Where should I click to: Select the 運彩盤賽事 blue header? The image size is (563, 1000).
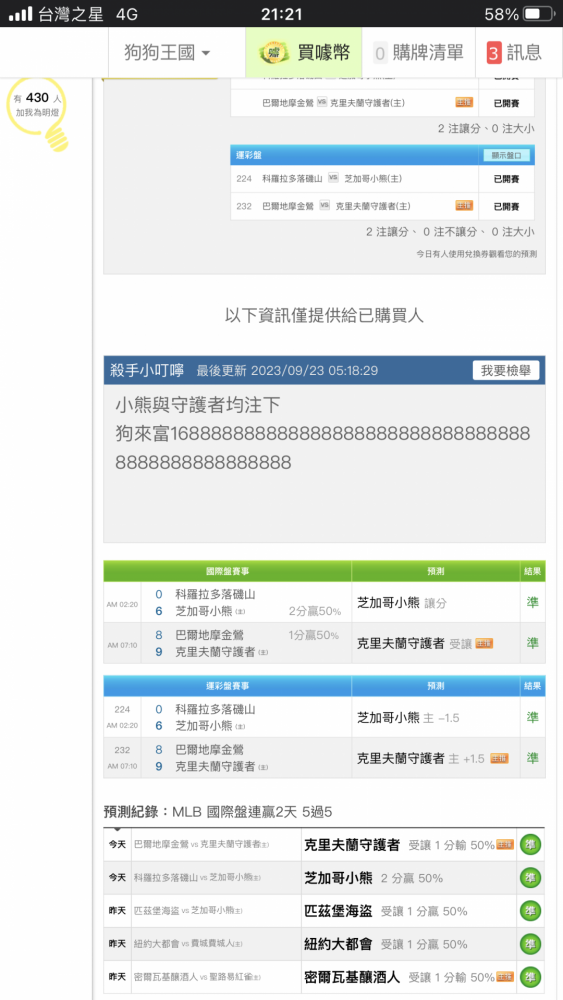click(228, 686)
